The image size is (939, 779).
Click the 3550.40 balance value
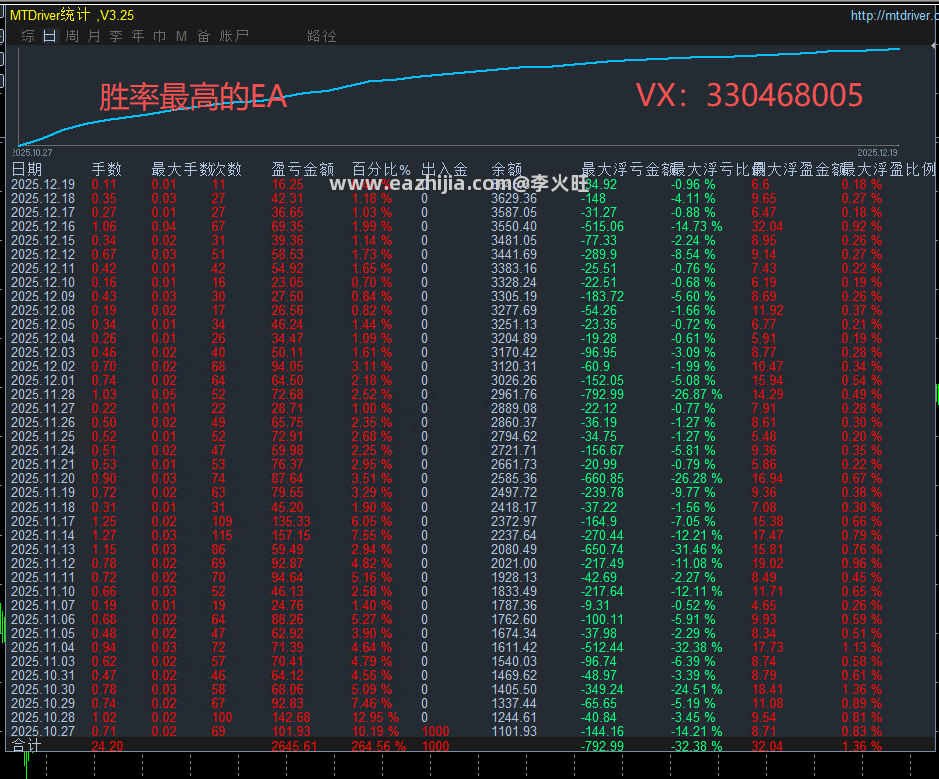click(x=514, y=226)
